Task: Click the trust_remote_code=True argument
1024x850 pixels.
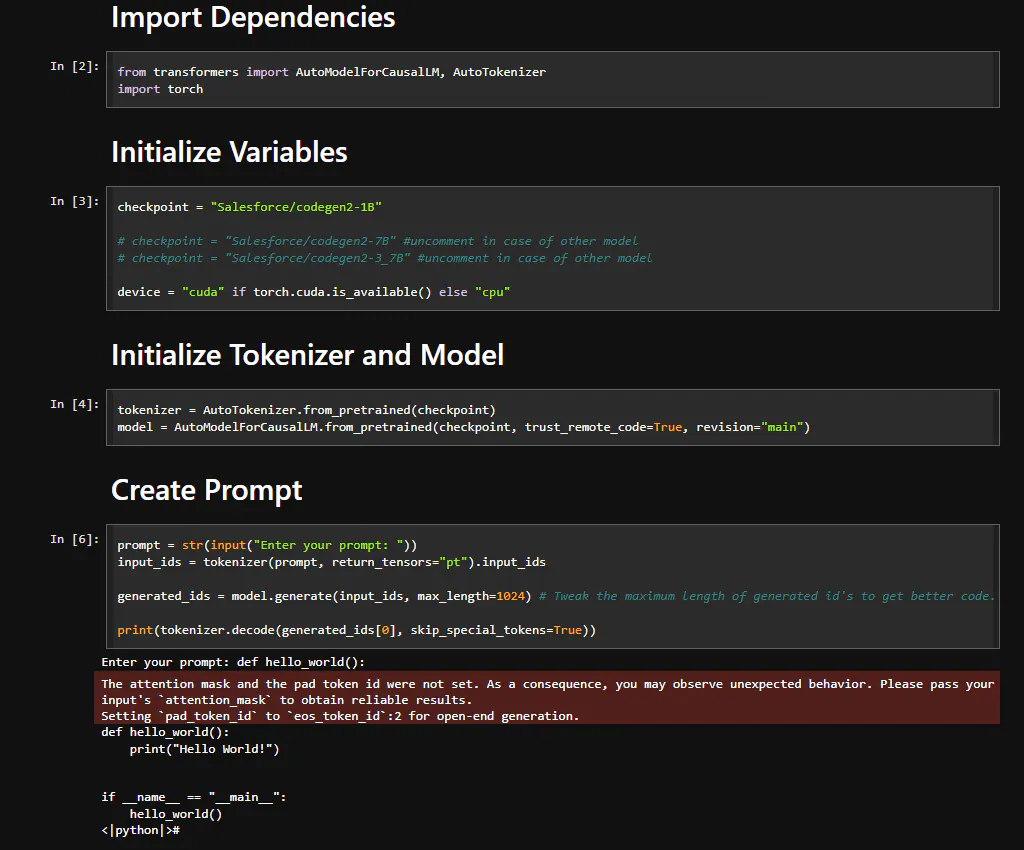Action: coord(603,427)
